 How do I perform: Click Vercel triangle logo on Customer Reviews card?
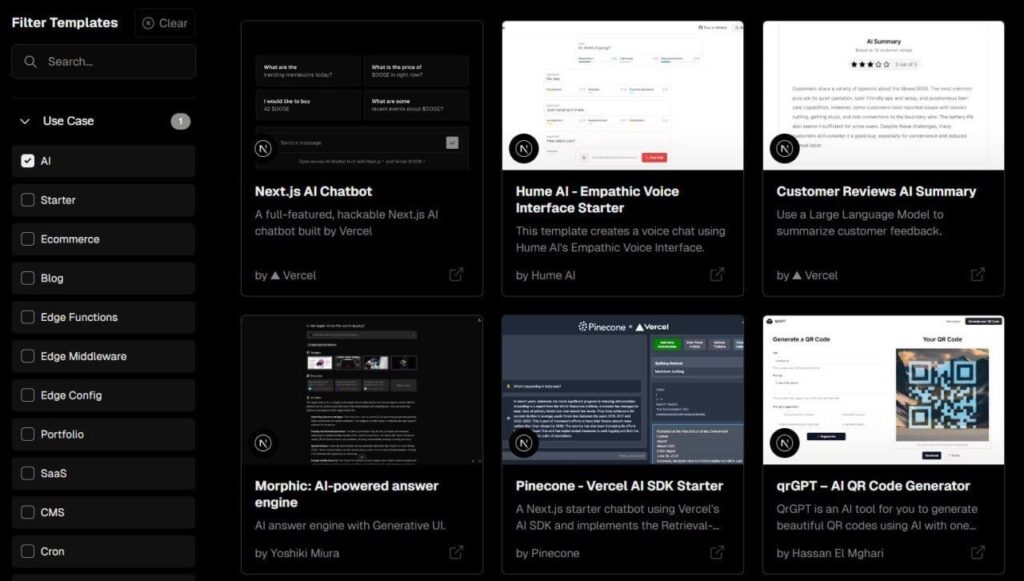[797, 275]
